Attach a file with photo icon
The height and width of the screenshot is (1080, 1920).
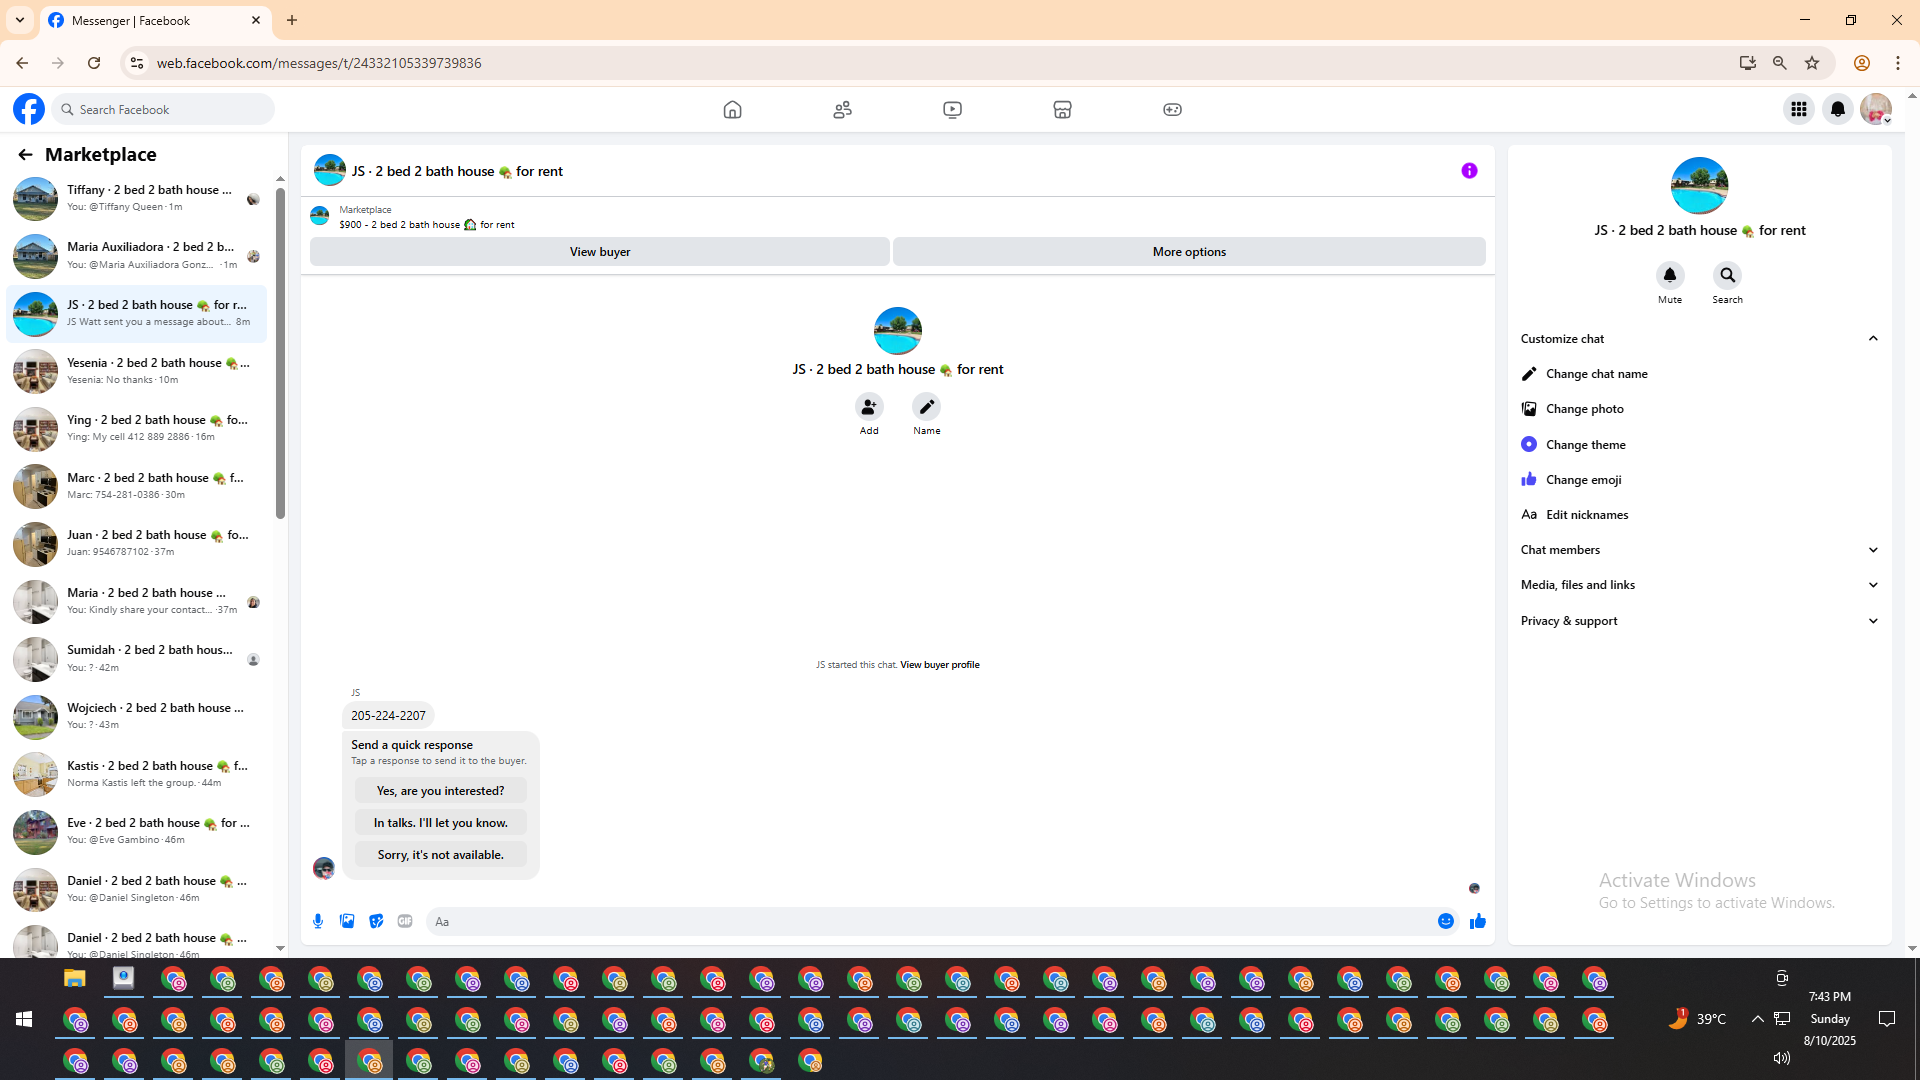coord(347,921)
